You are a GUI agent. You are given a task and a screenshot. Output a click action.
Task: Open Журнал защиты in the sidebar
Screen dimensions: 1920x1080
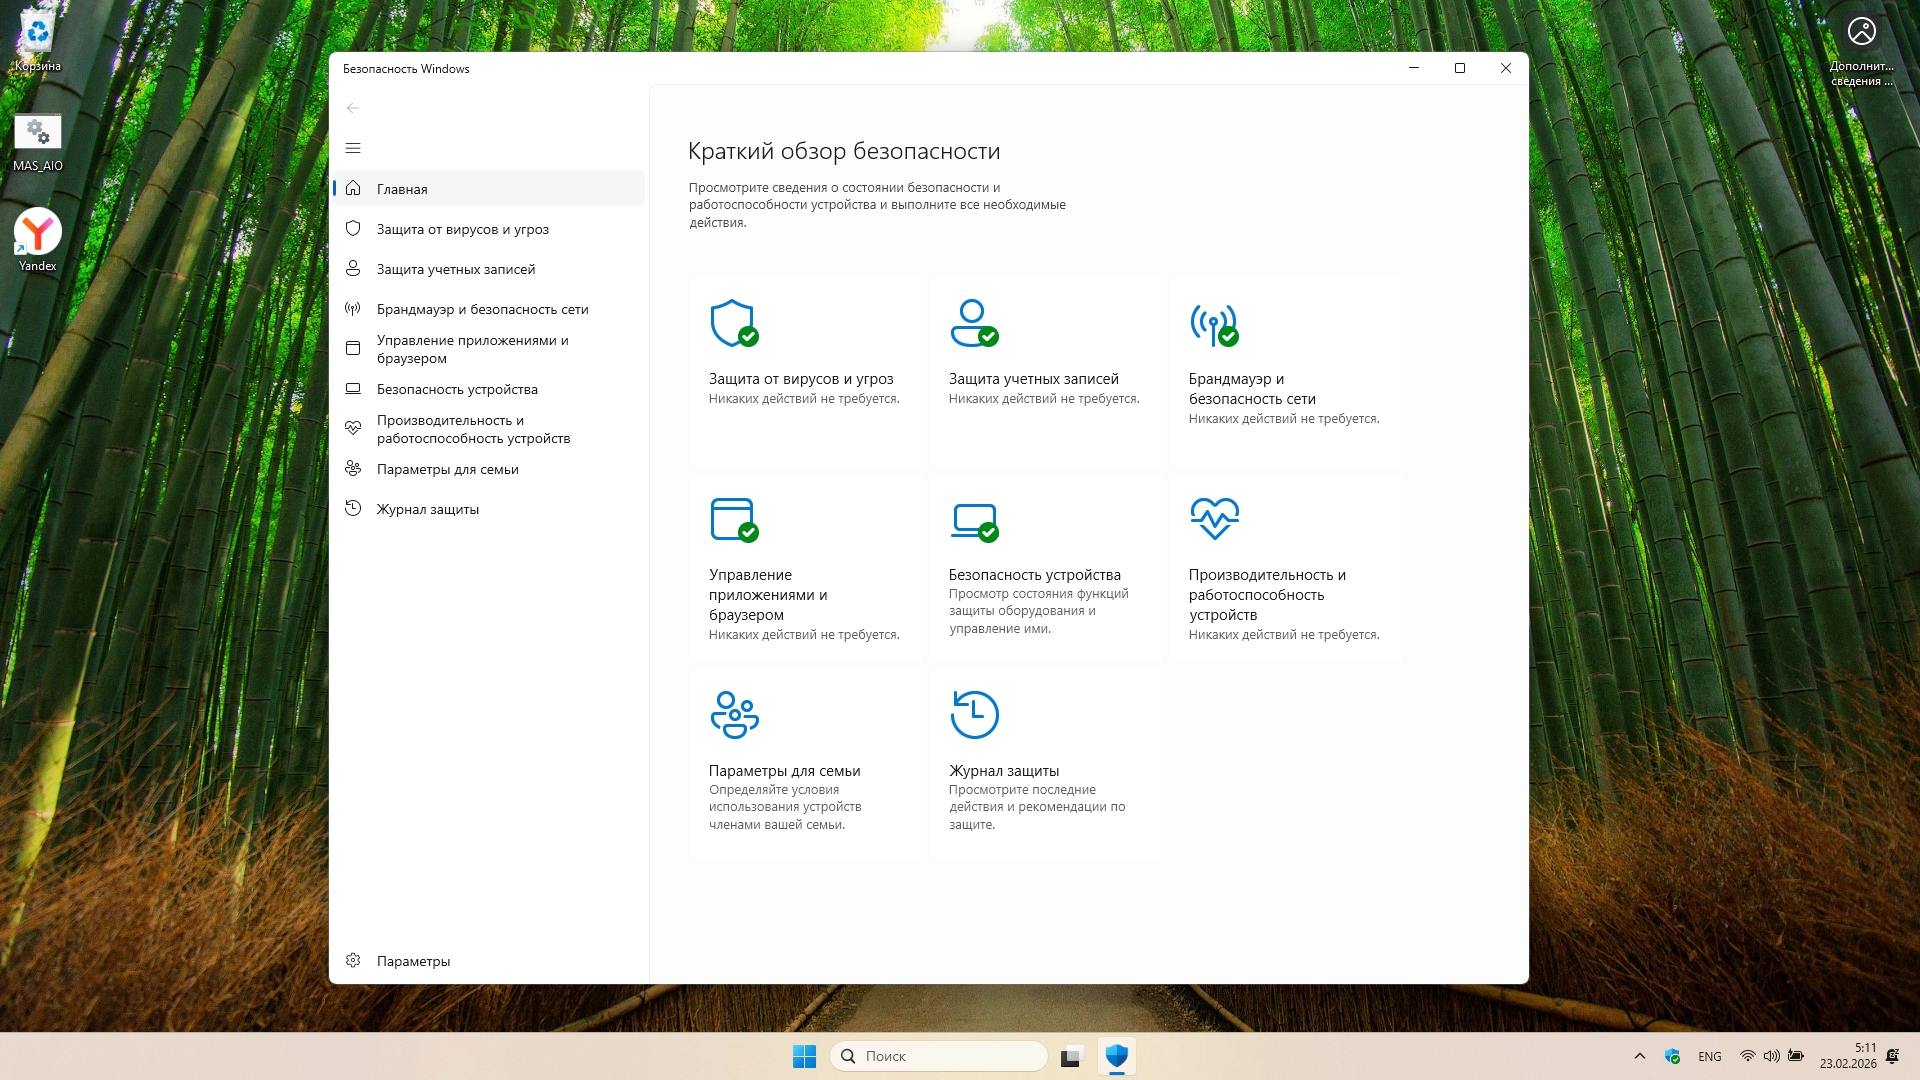427,509
